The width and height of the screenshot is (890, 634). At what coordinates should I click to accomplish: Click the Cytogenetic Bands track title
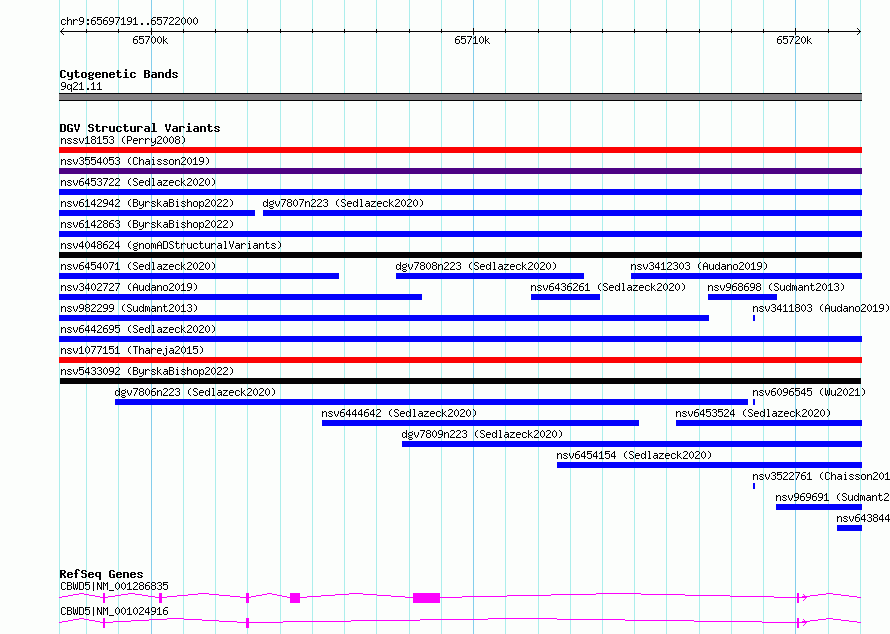(119, 74)
